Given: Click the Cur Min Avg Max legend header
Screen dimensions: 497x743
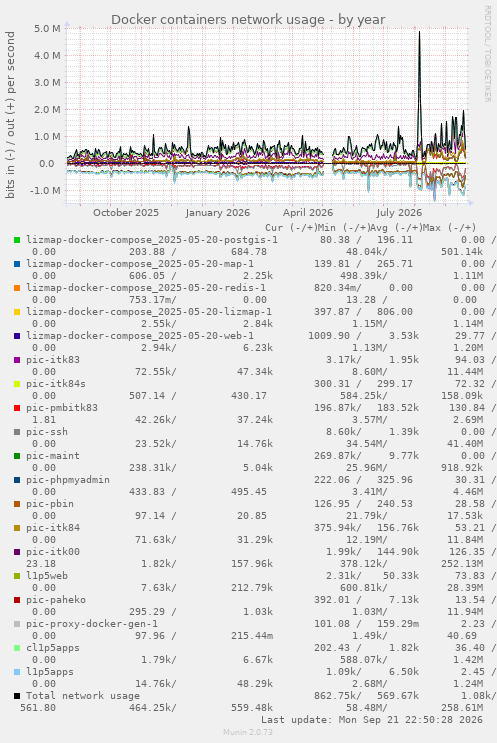Looking at the screenshot, I should click(x=370, y=228).
